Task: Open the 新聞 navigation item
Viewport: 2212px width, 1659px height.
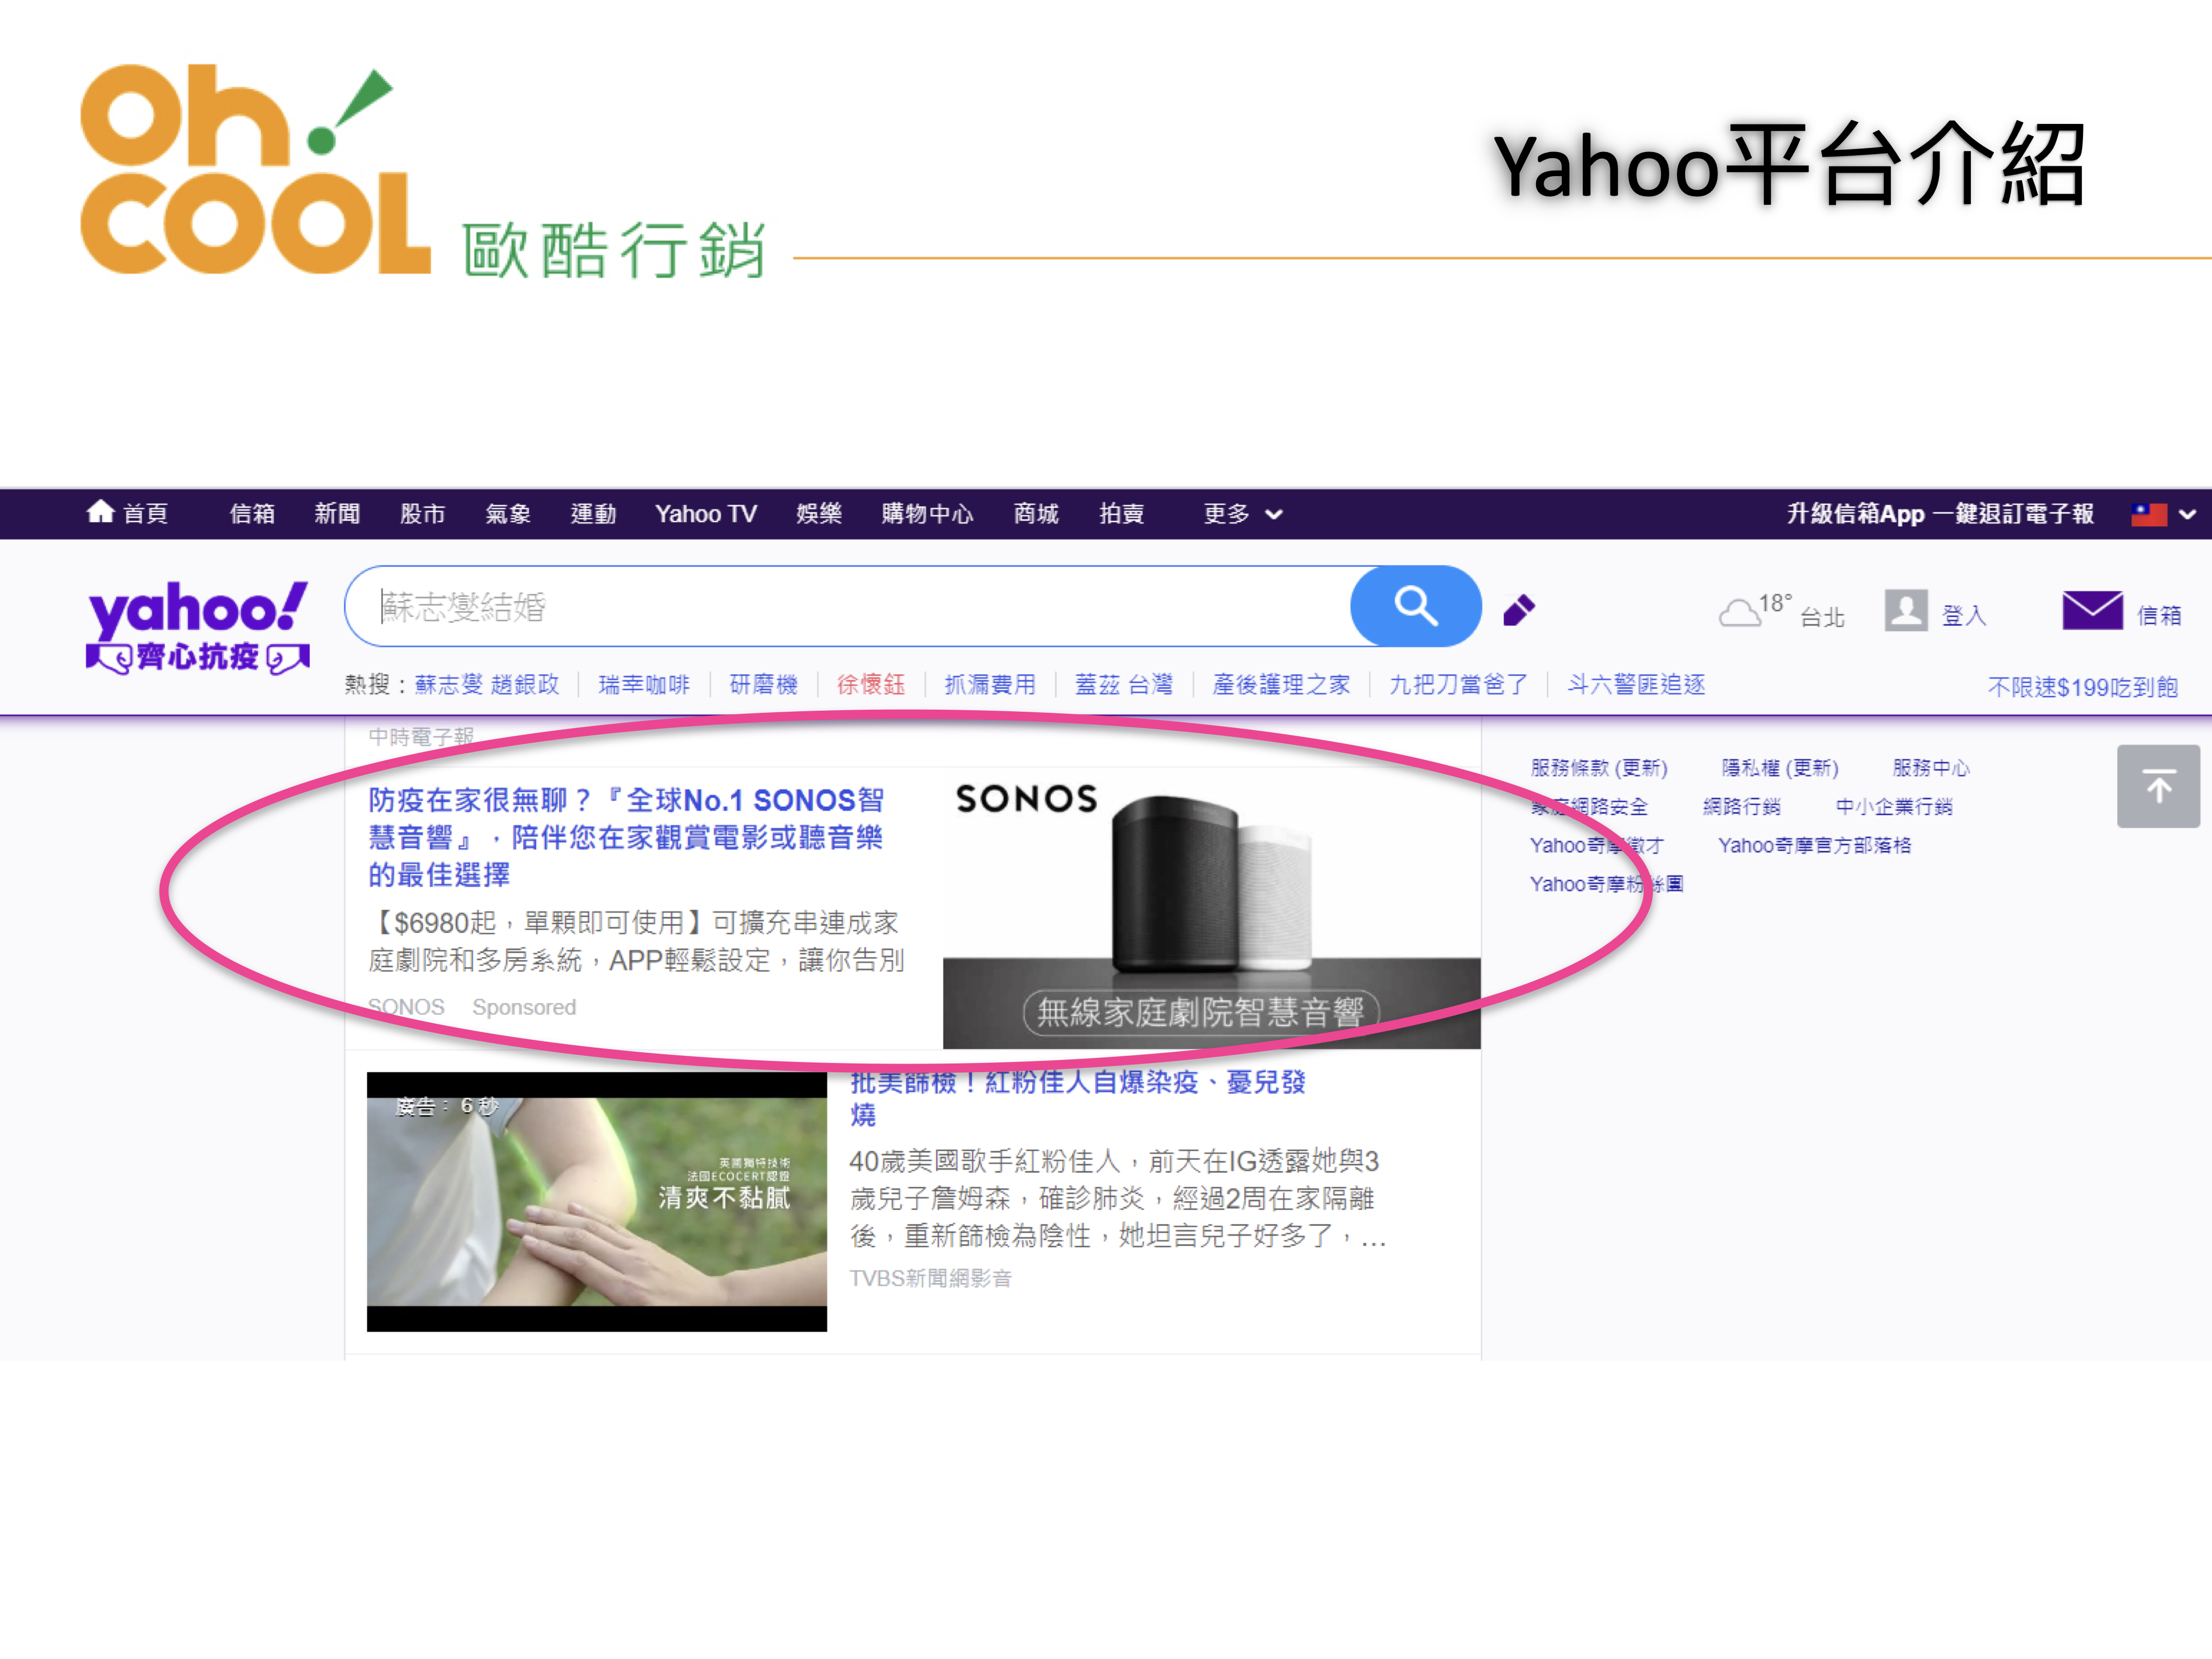Action: point(337,514)
